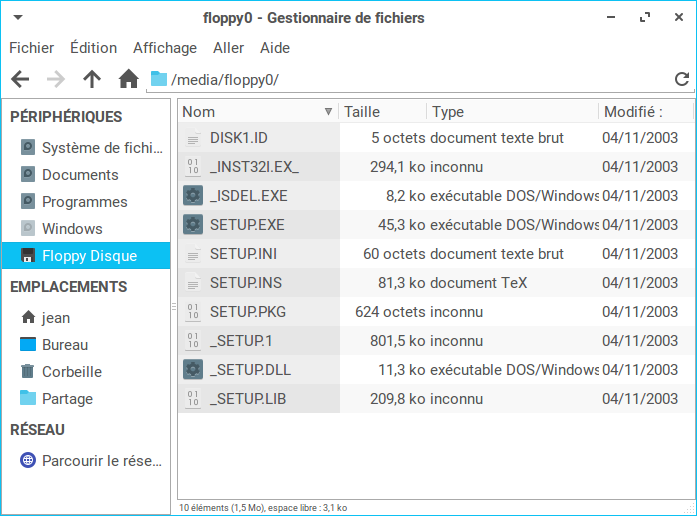Reload the current folder view
Viewport: 697px width, 516px height.
[x=682, y=79]
